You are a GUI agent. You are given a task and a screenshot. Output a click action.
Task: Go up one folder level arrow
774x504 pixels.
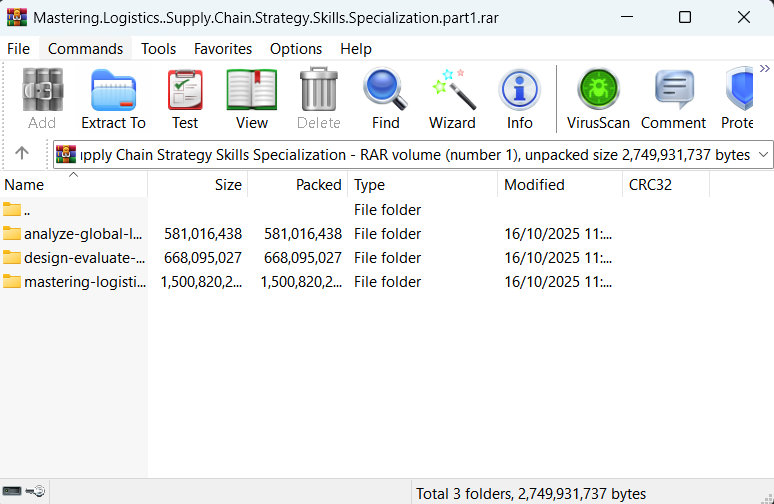point(22,154)
